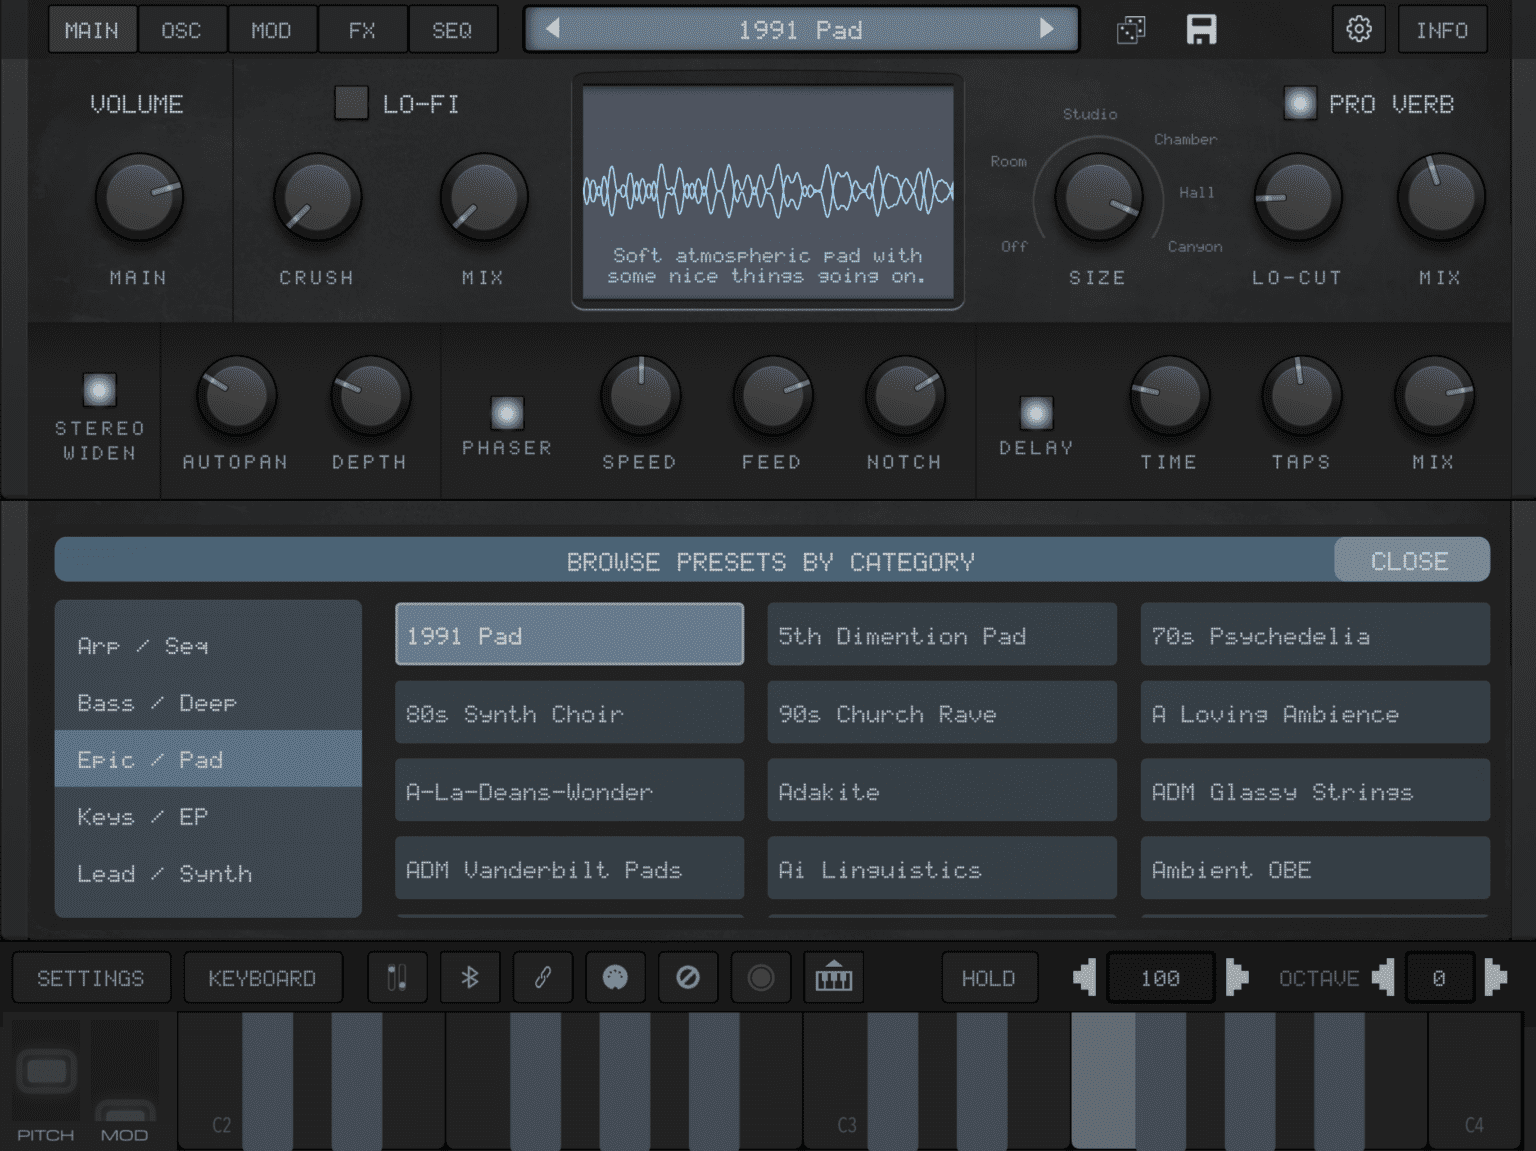
Task: Toggle STEREO WIDEN on or off
Action: [99, 389]
